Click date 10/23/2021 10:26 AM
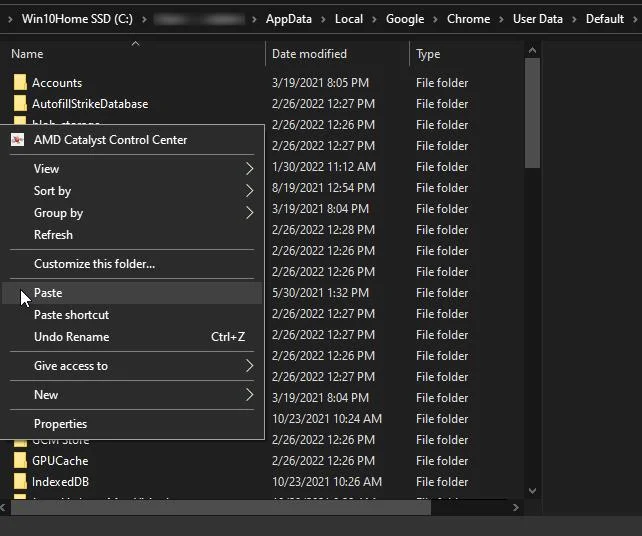 click(327, 482)
